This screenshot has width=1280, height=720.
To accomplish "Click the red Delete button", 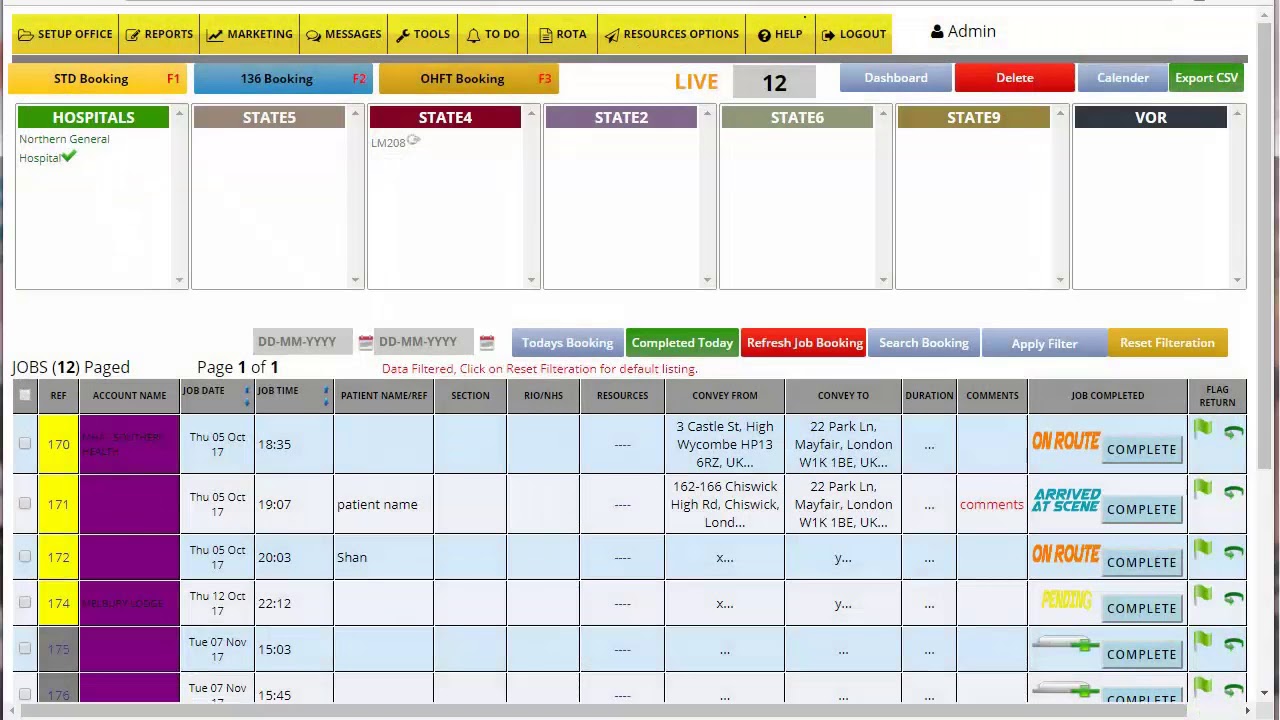I will point(1015,78).
